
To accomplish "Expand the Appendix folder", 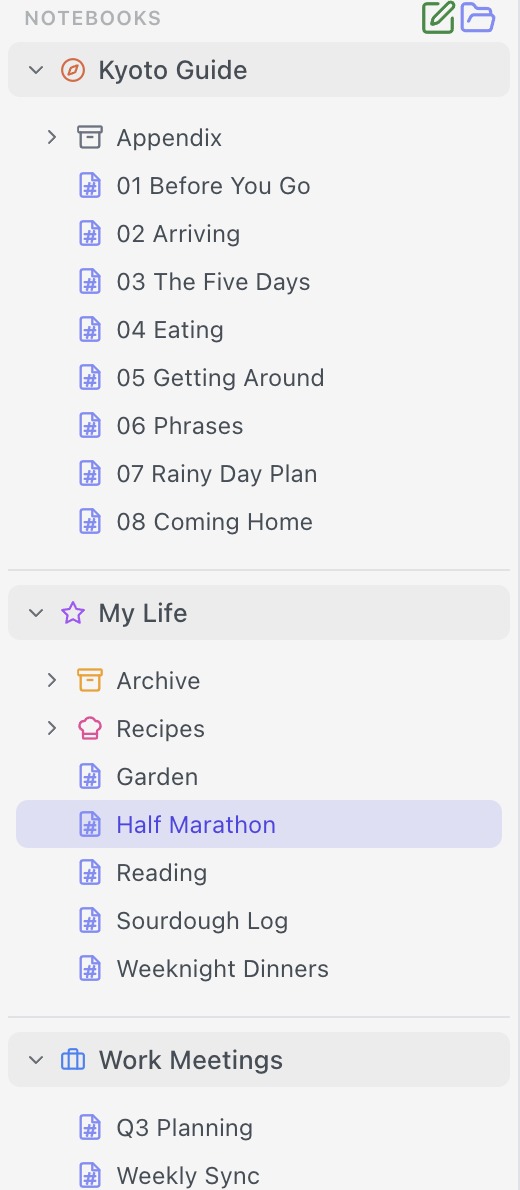I will tap(52, 138).
